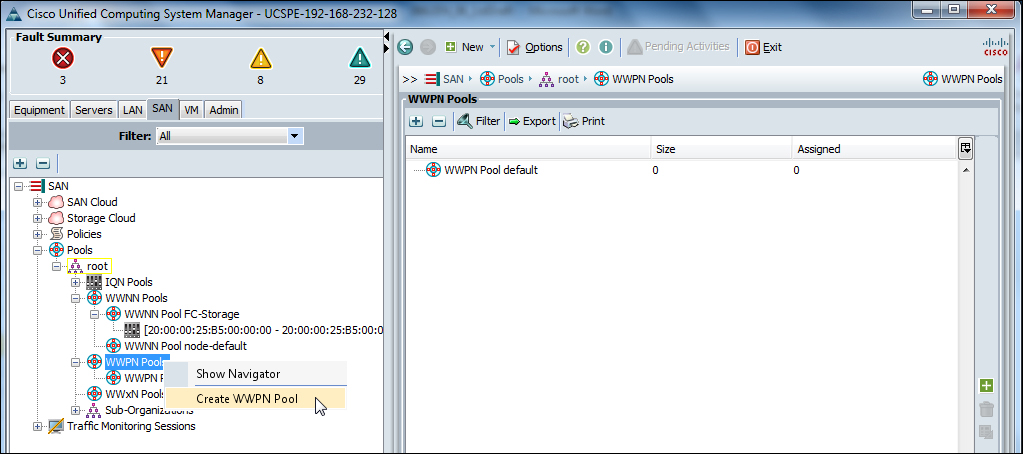This screenshot has width=1023, height=454.
Task: Click Pools in the breadcrumb path
Action: (510, 80)
